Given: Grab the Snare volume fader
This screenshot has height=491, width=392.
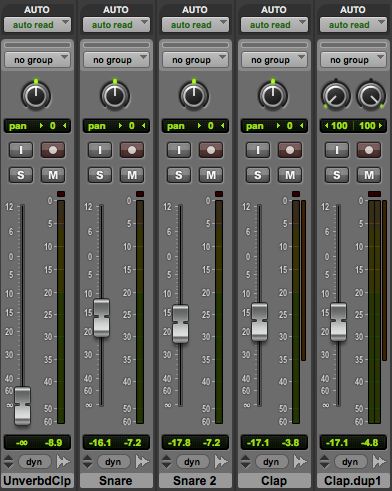Looking at the screenshot, I should point(101,318).
